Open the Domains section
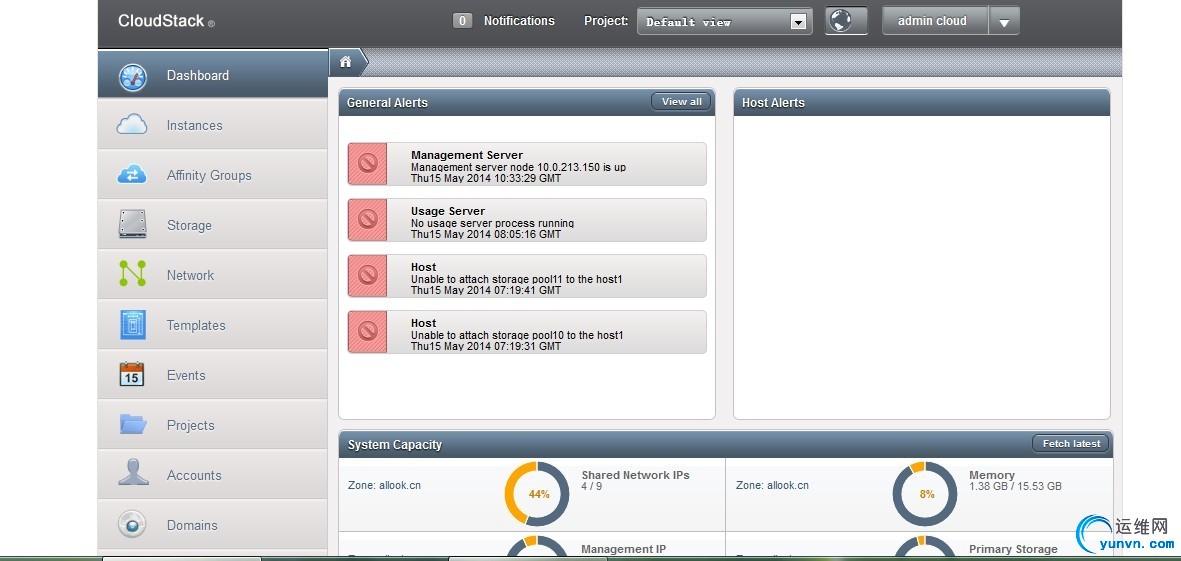 coord(213,525)
